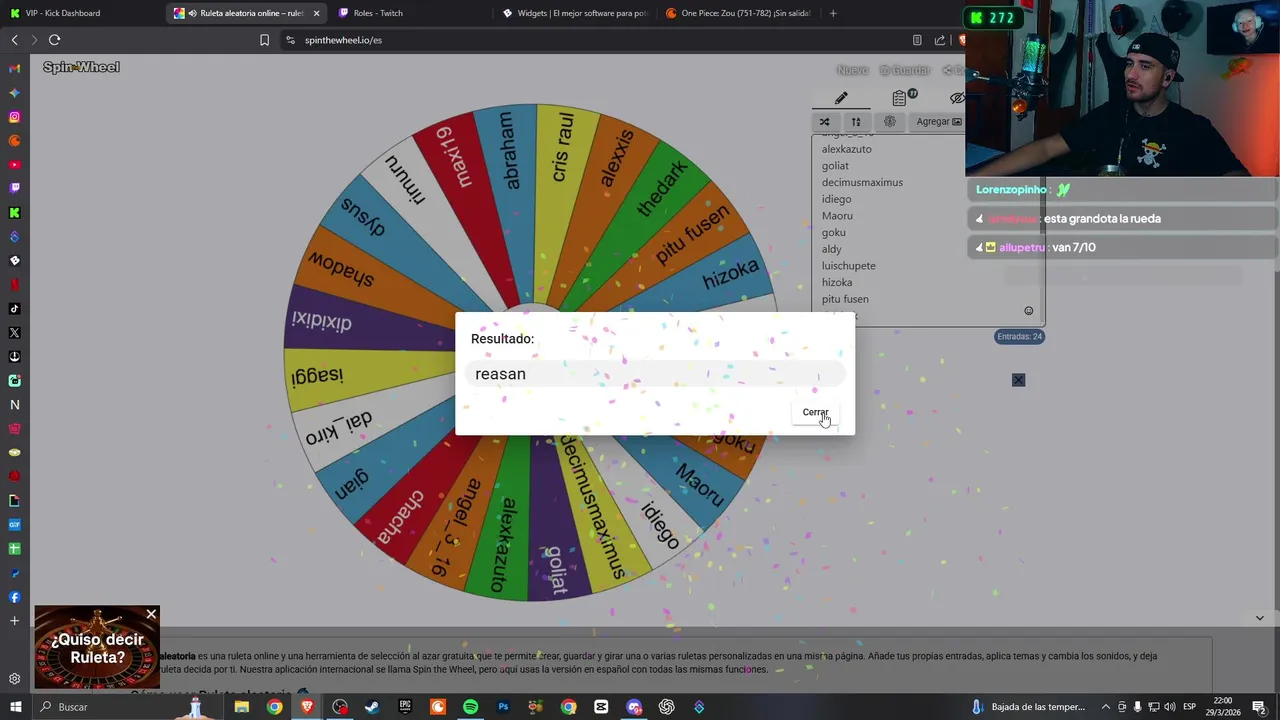Click Guardar to save the wheel

tap(905, 70)
